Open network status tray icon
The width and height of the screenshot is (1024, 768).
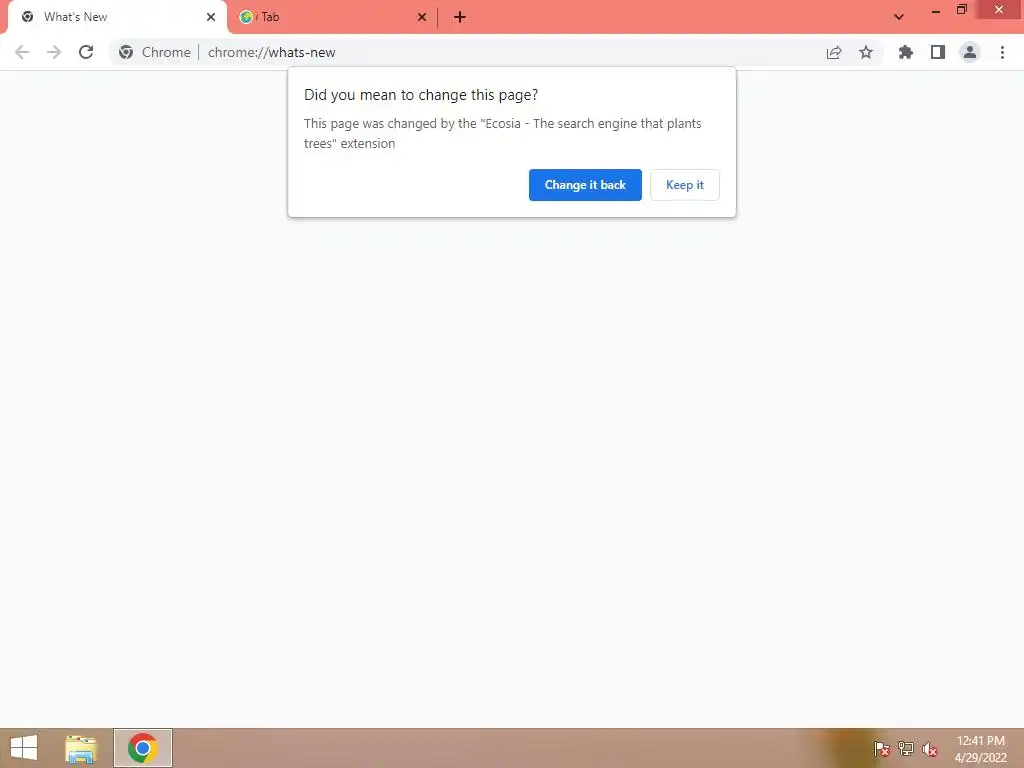(x=906, y=749)
